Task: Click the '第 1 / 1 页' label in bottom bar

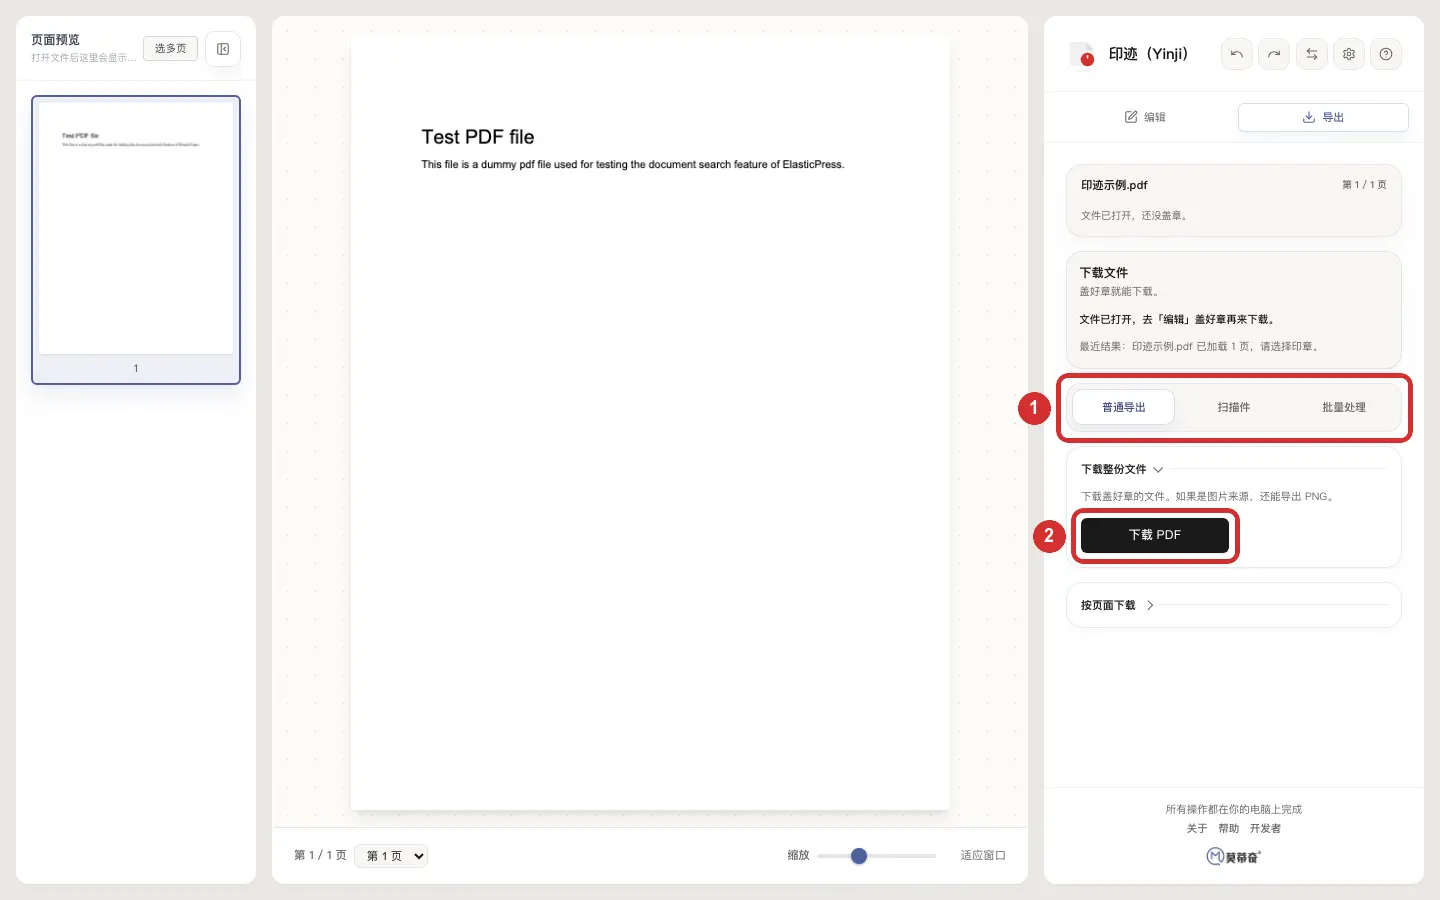Action: (320, 855)
